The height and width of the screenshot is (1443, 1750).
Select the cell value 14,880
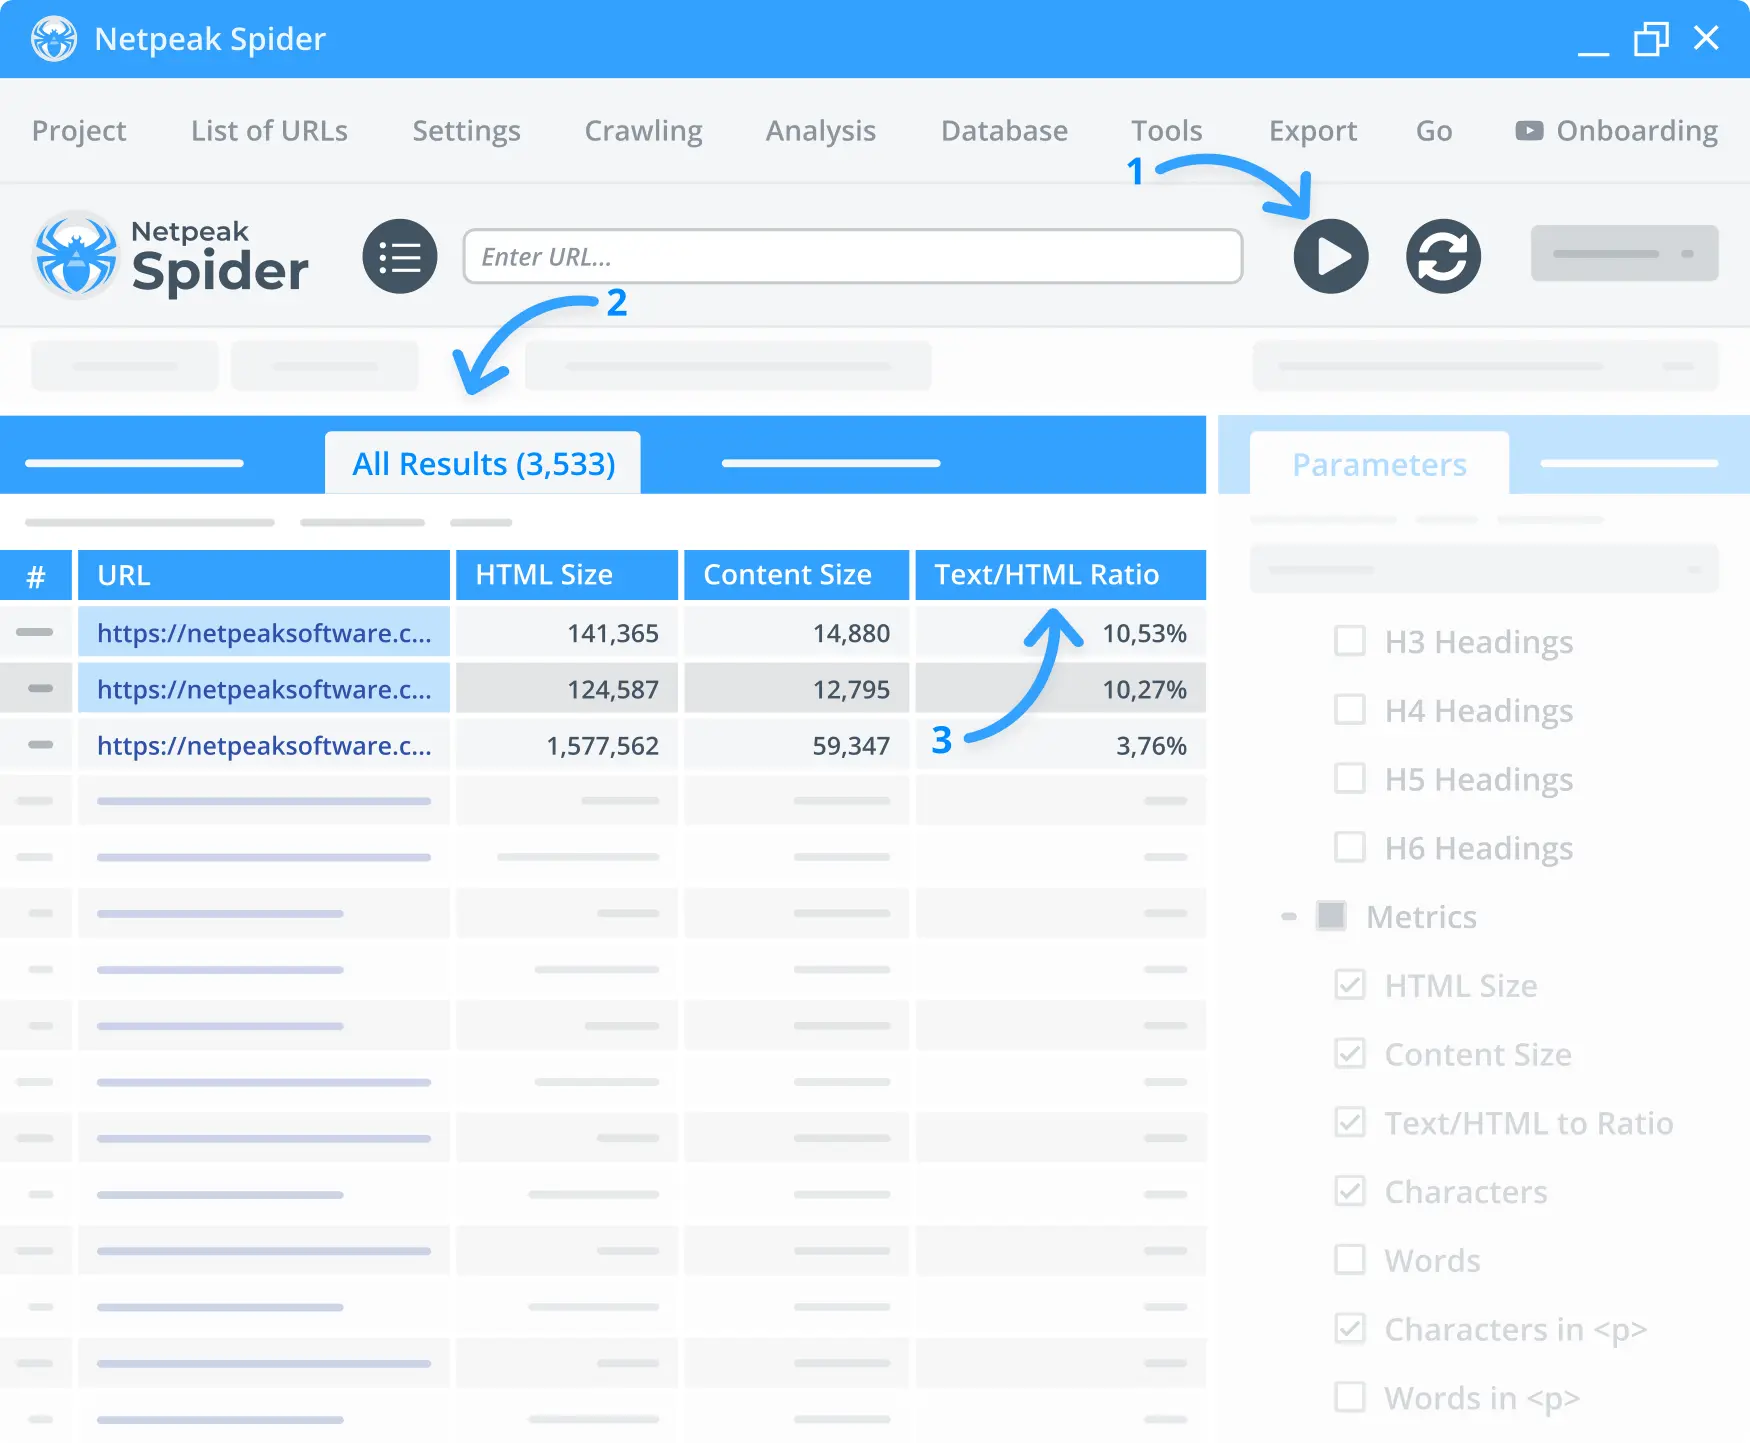click(x=796, y=633)
